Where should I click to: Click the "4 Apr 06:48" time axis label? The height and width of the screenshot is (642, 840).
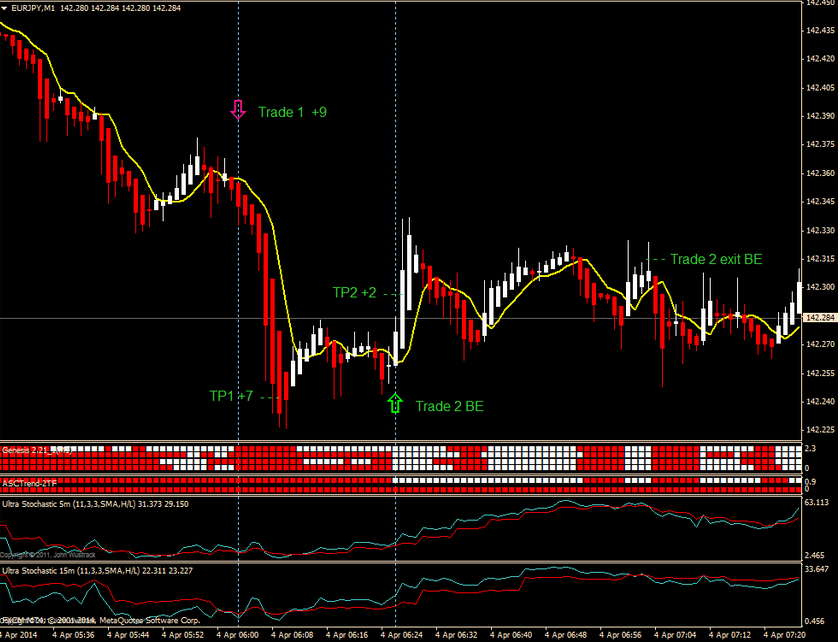(565, 635)
